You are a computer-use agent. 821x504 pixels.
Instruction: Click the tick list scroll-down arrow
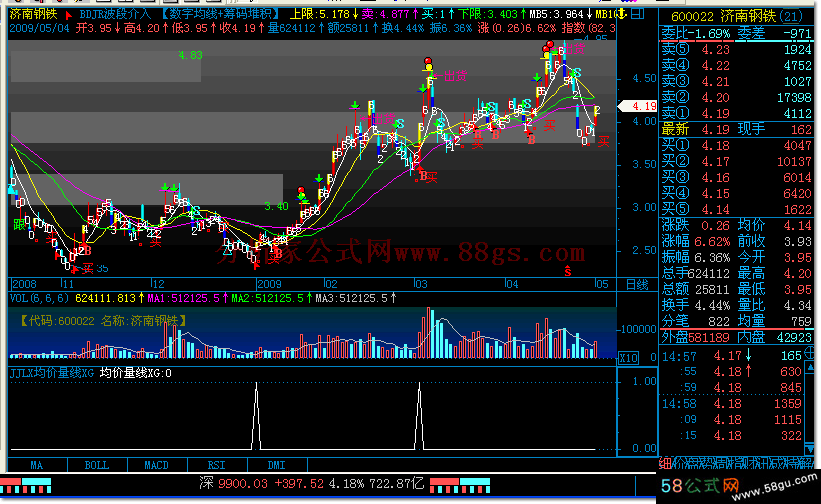(809, 449)
